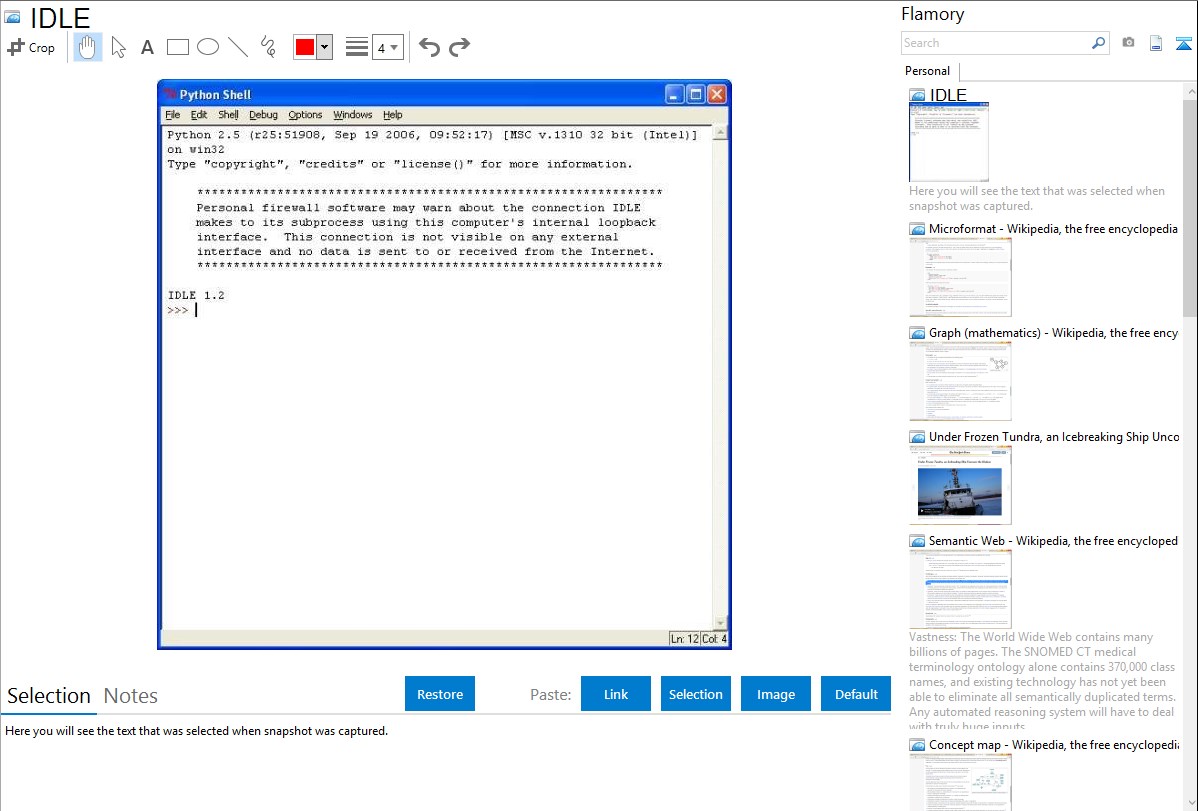
Task: Click the Restore button
Action: [x=440, y=694]
